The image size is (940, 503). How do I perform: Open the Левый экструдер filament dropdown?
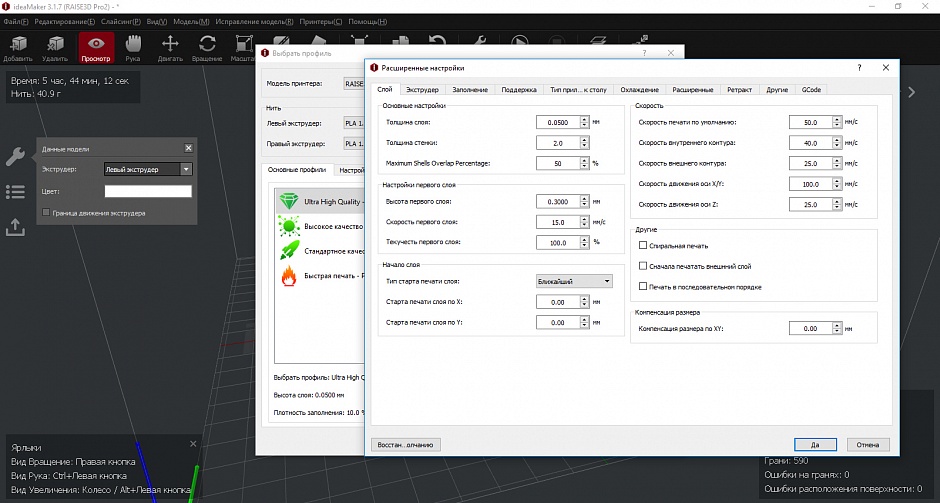pos(354,124)
